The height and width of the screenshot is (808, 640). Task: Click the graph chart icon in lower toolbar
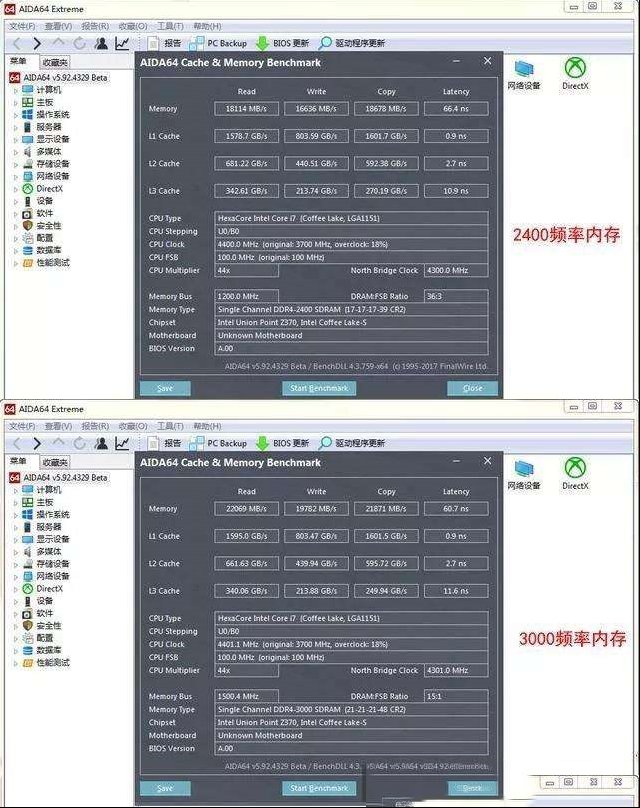pos(122,443)
